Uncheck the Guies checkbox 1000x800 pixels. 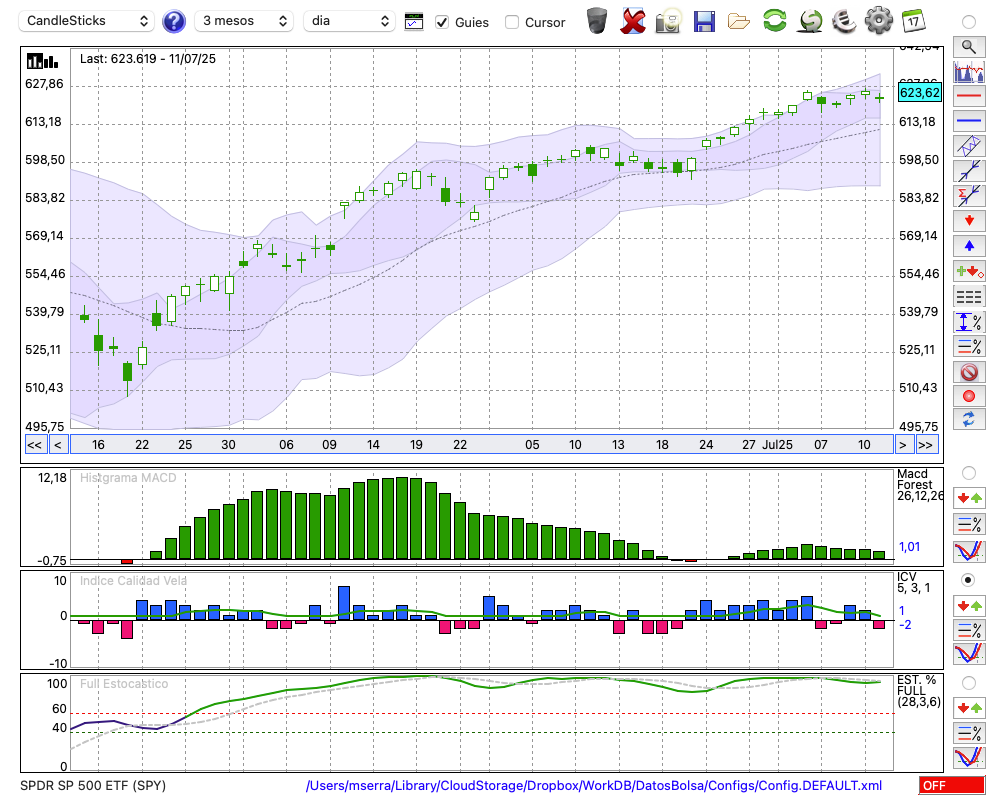click(x=441, y=22)
